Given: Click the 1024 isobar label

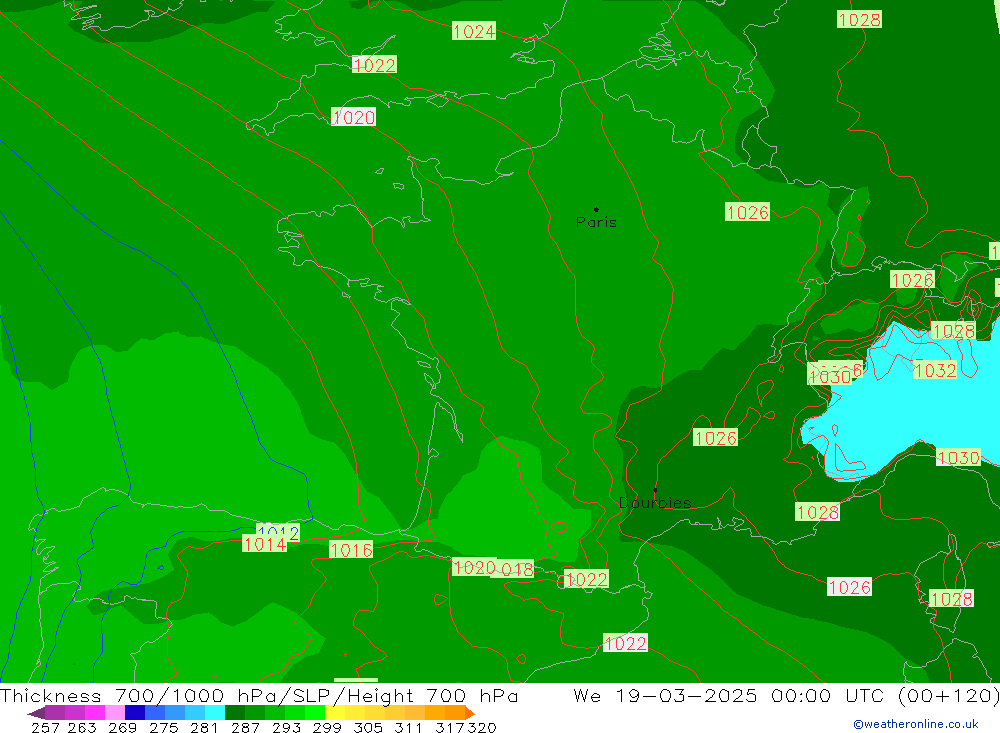Looking at the screenshot, I should pos(474,31).
